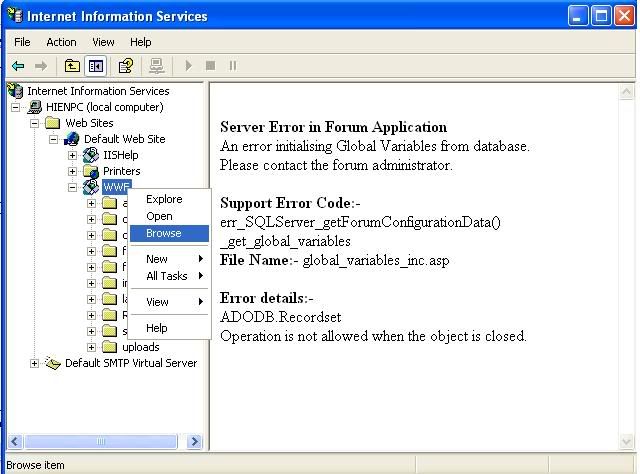Click the Properties help toolbar icon
This screenshot has width=640, height=474.
[x=125, y=66]
